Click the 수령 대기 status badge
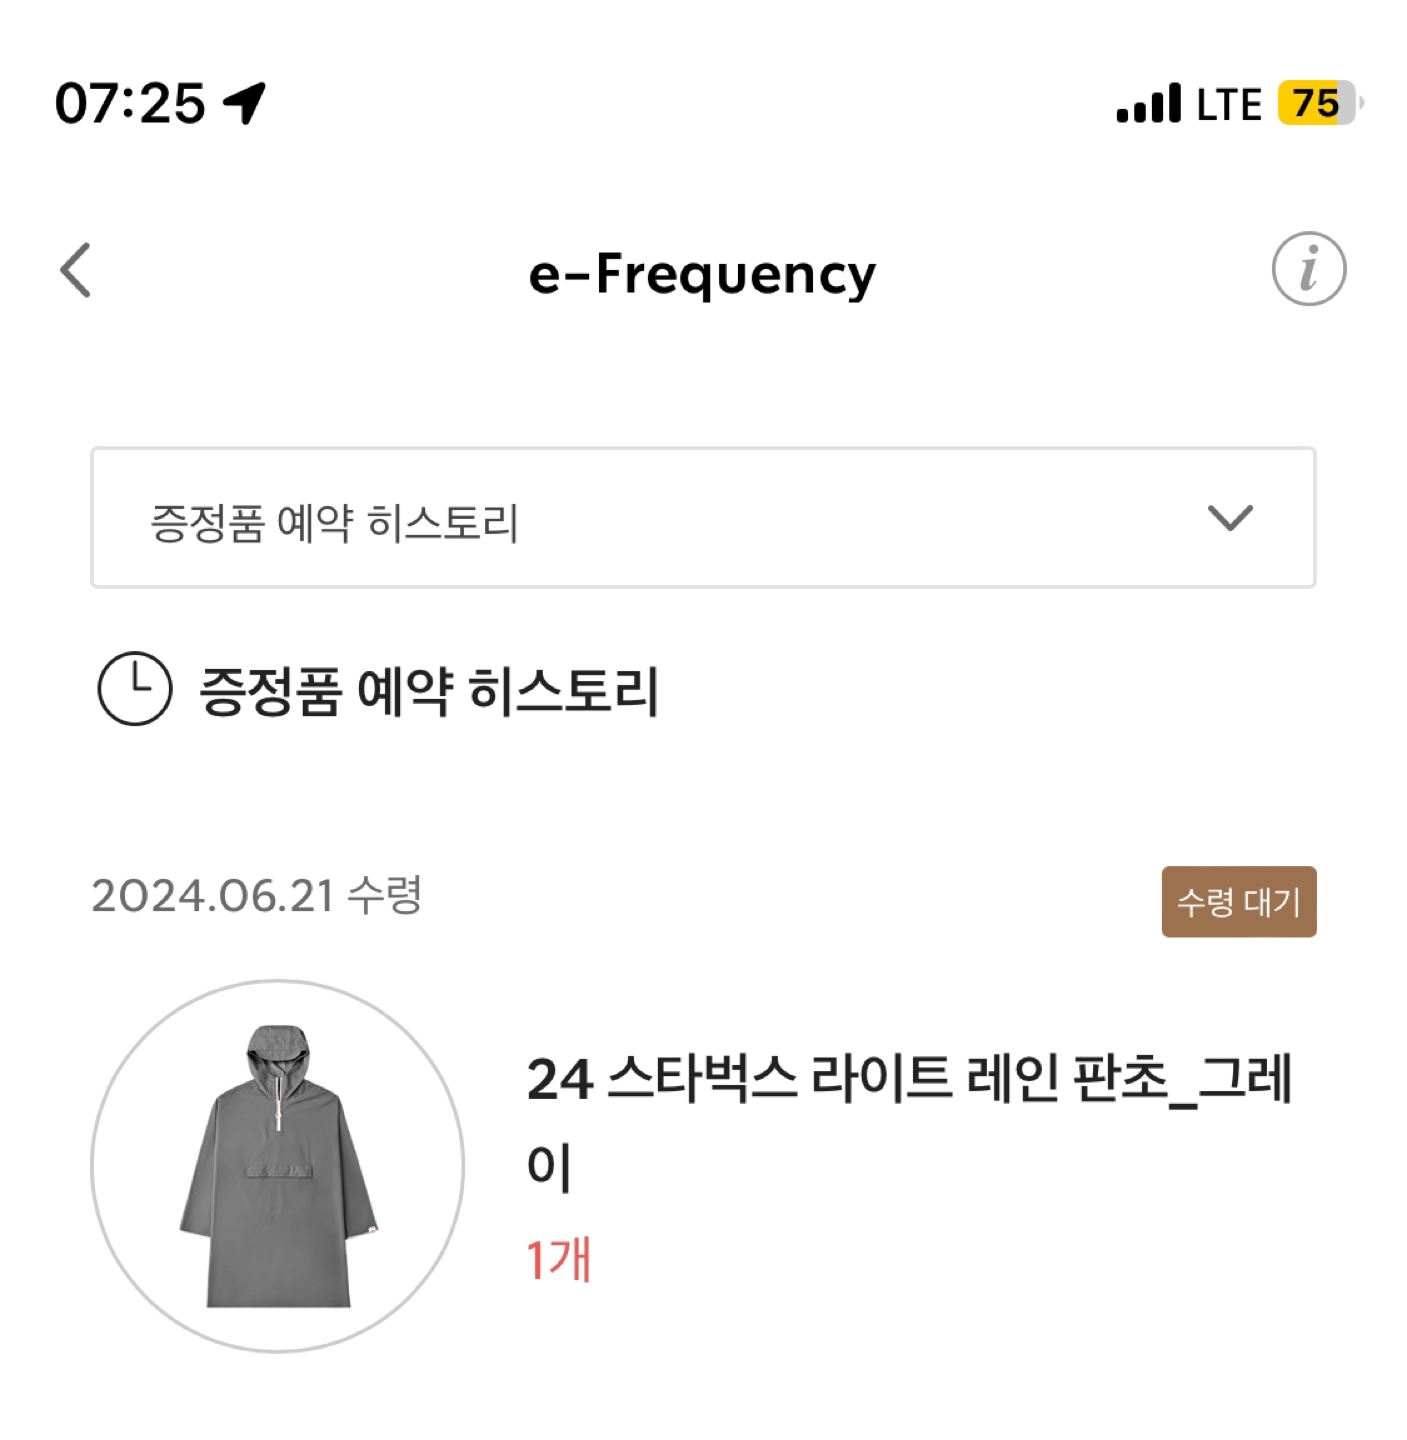1407x1440 pixels. (1238, 902)
